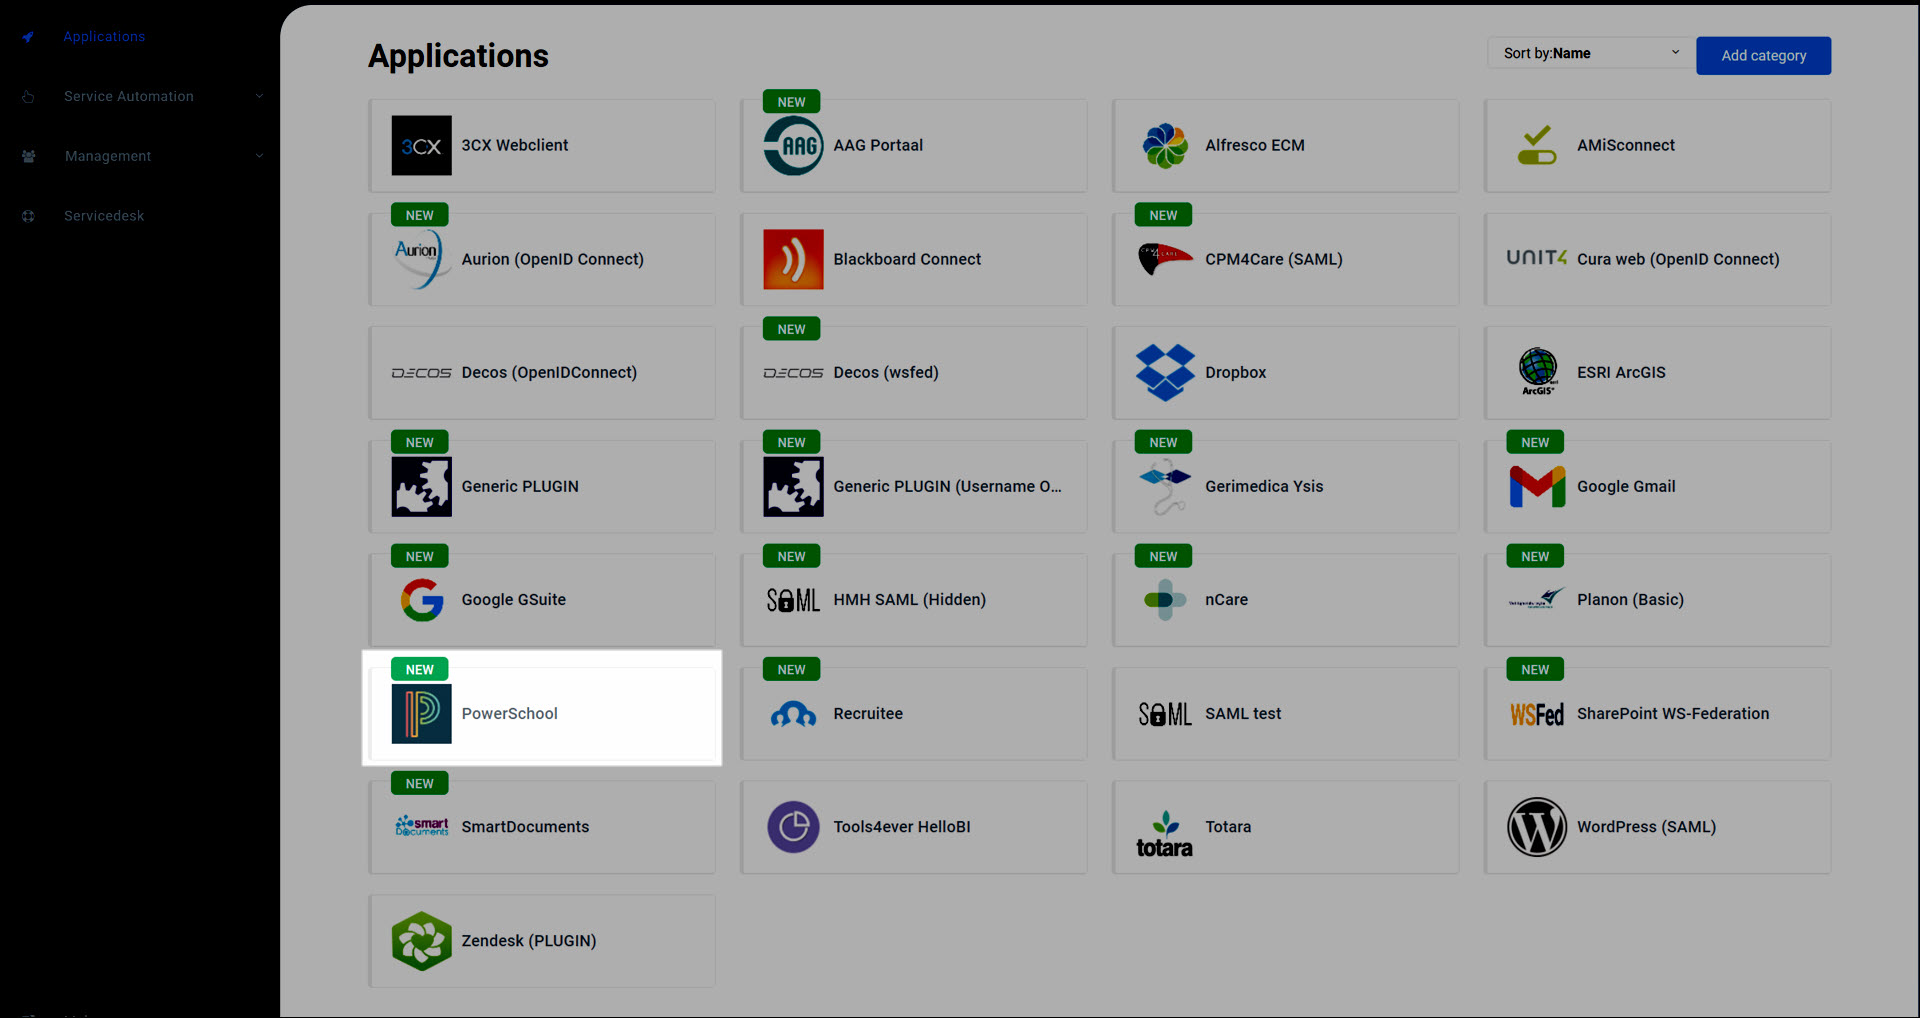Select the Generic PLUGIN gear icon

421,487
